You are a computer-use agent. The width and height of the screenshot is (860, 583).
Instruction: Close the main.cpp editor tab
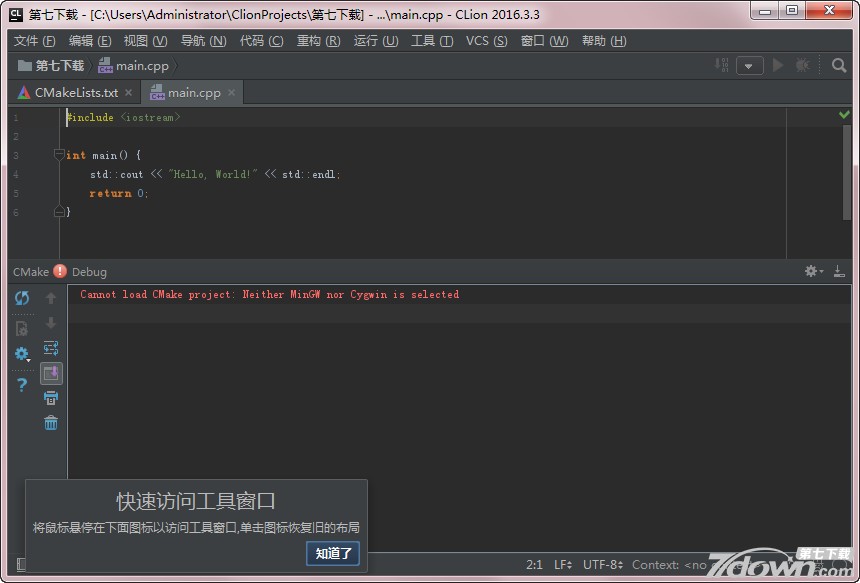[x=232, y=92]
